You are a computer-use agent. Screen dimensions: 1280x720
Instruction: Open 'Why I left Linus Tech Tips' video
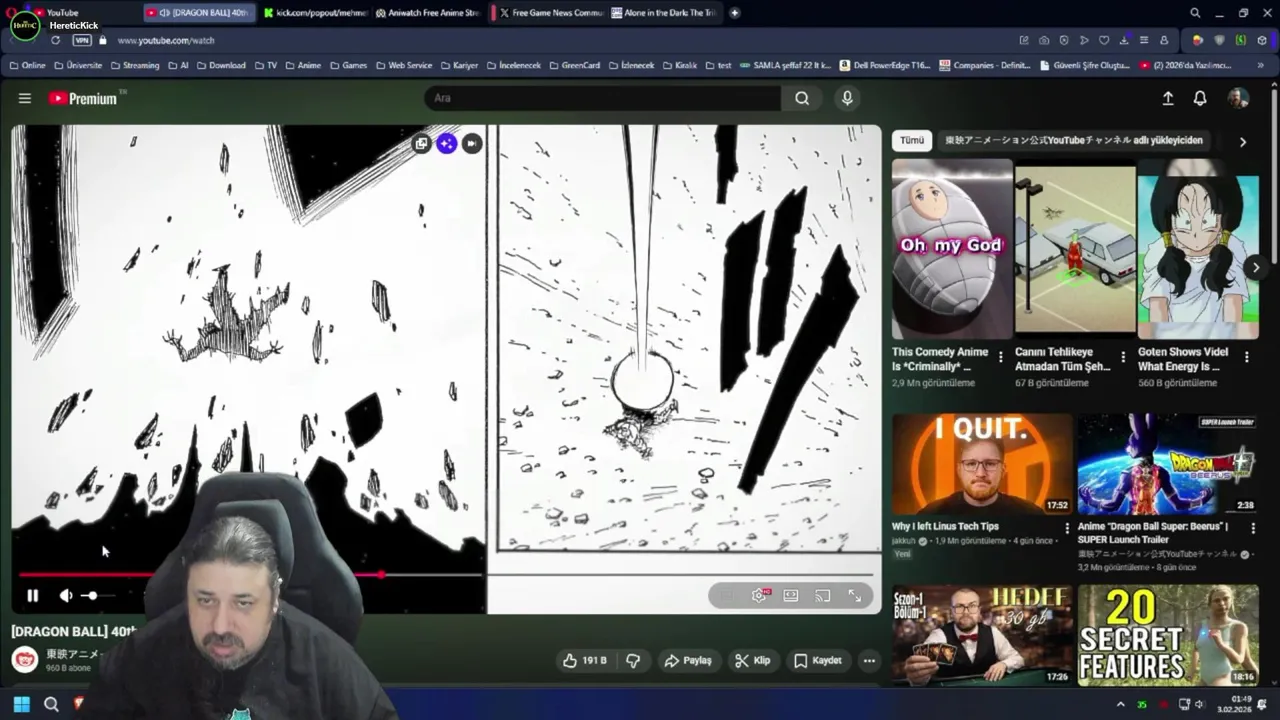pyautogui.click(x=982, y=464)
